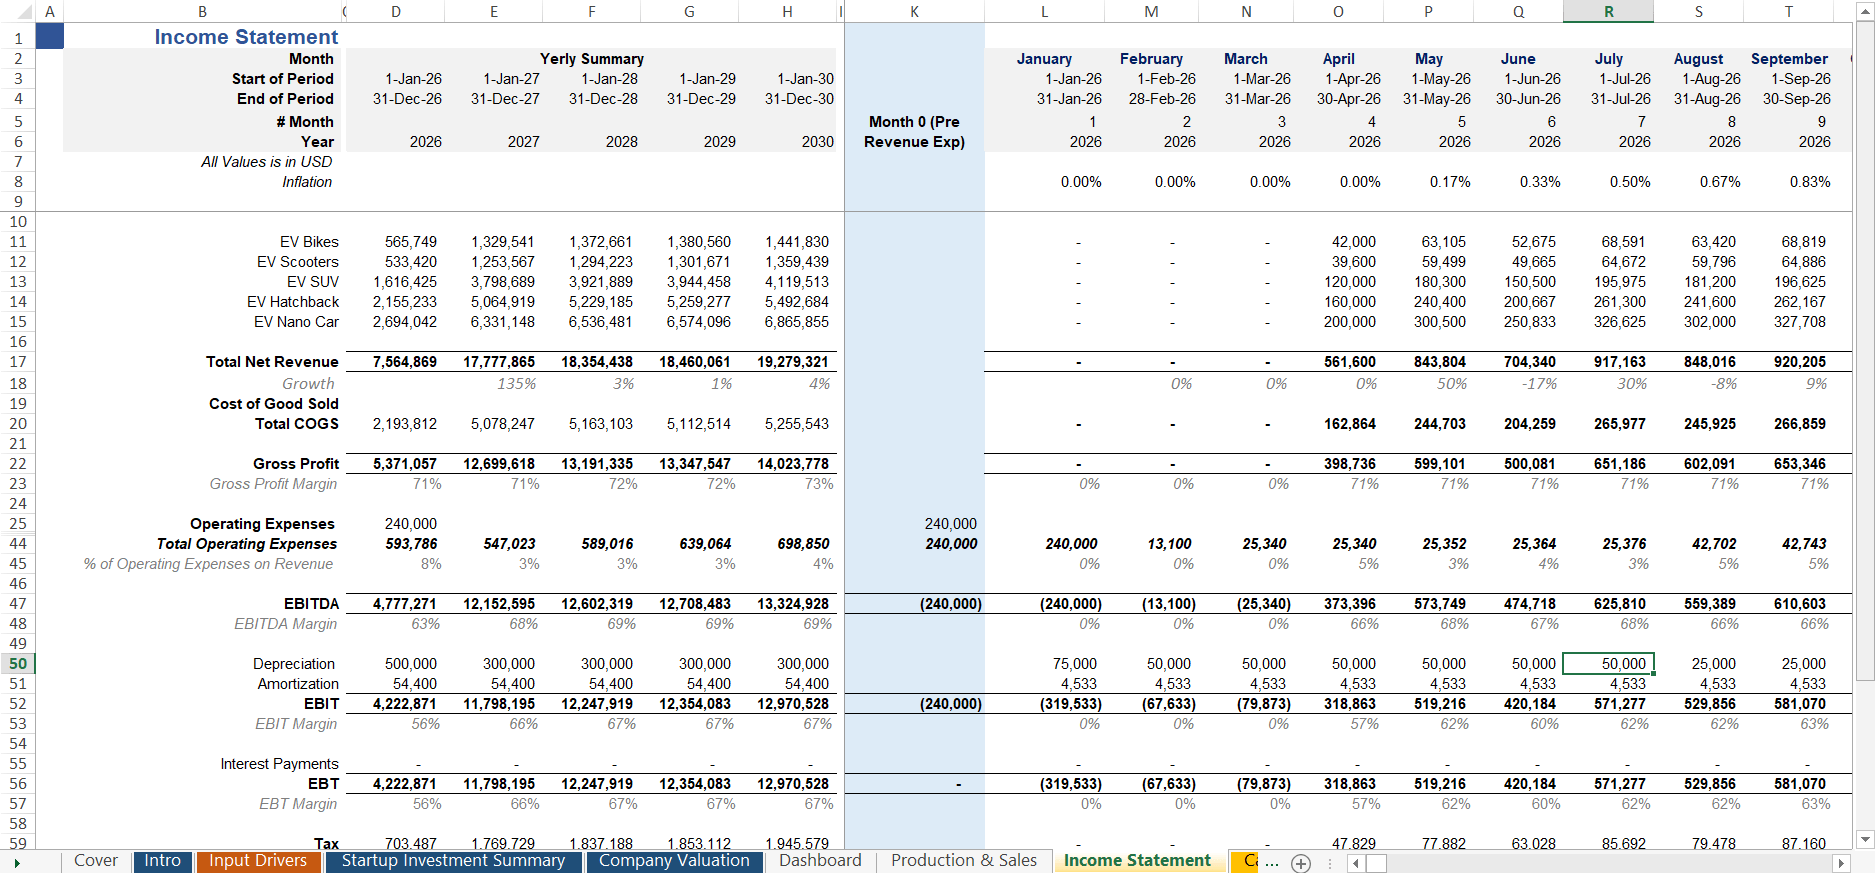The image size is (1875, 873).
Task: Open the Dashboard sheet tab
Action: click(x=819, y=861)
